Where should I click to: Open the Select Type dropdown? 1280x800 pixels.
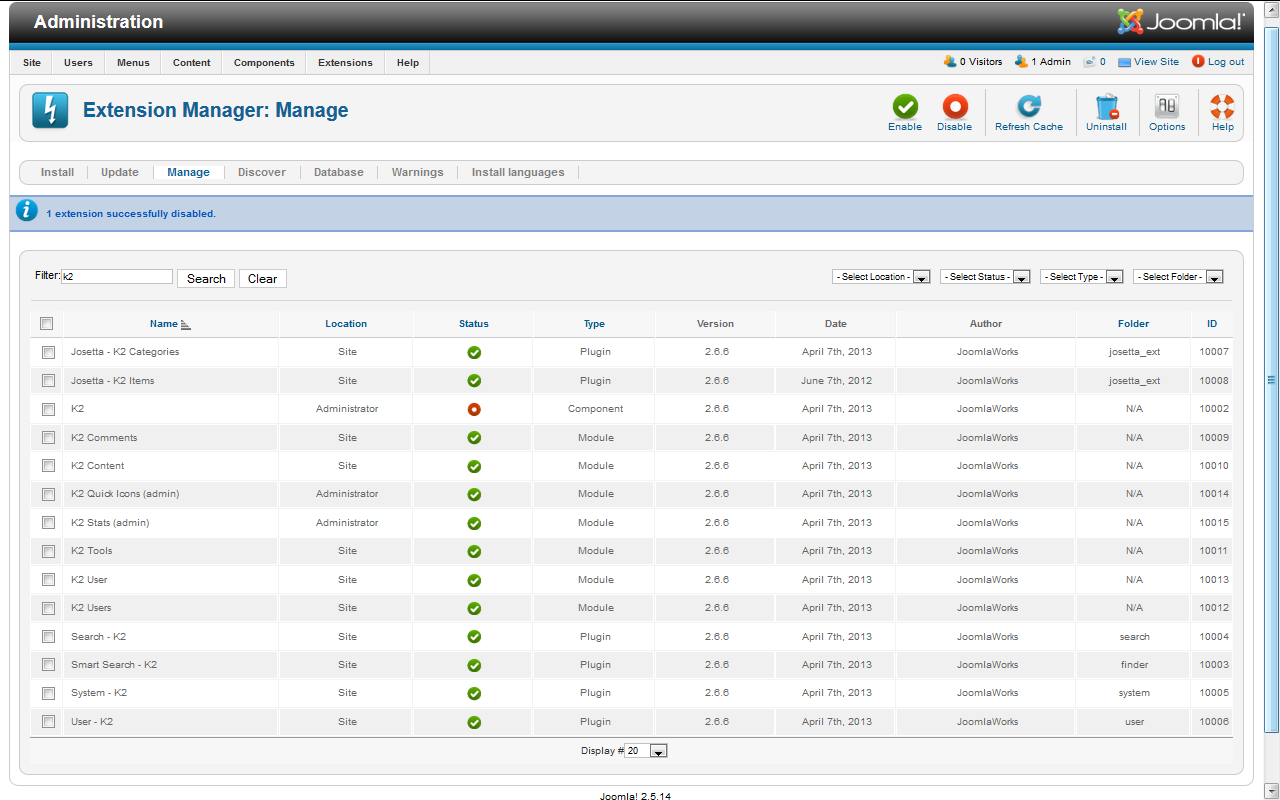coord(1082,277)
